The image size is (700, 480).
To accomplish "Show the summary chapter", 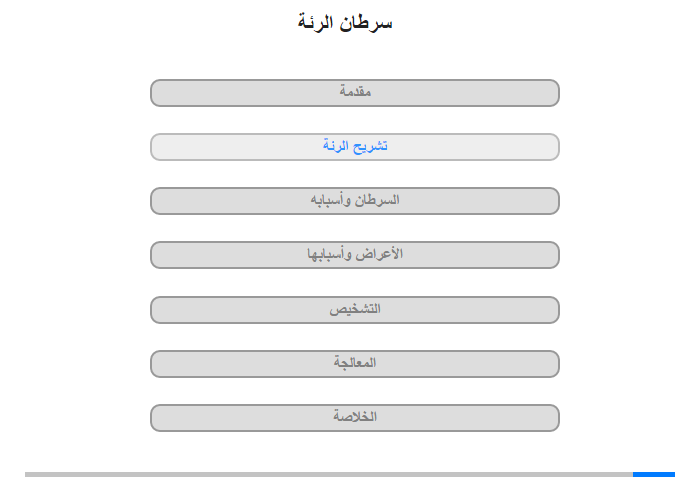I will (x=355, y=417).
